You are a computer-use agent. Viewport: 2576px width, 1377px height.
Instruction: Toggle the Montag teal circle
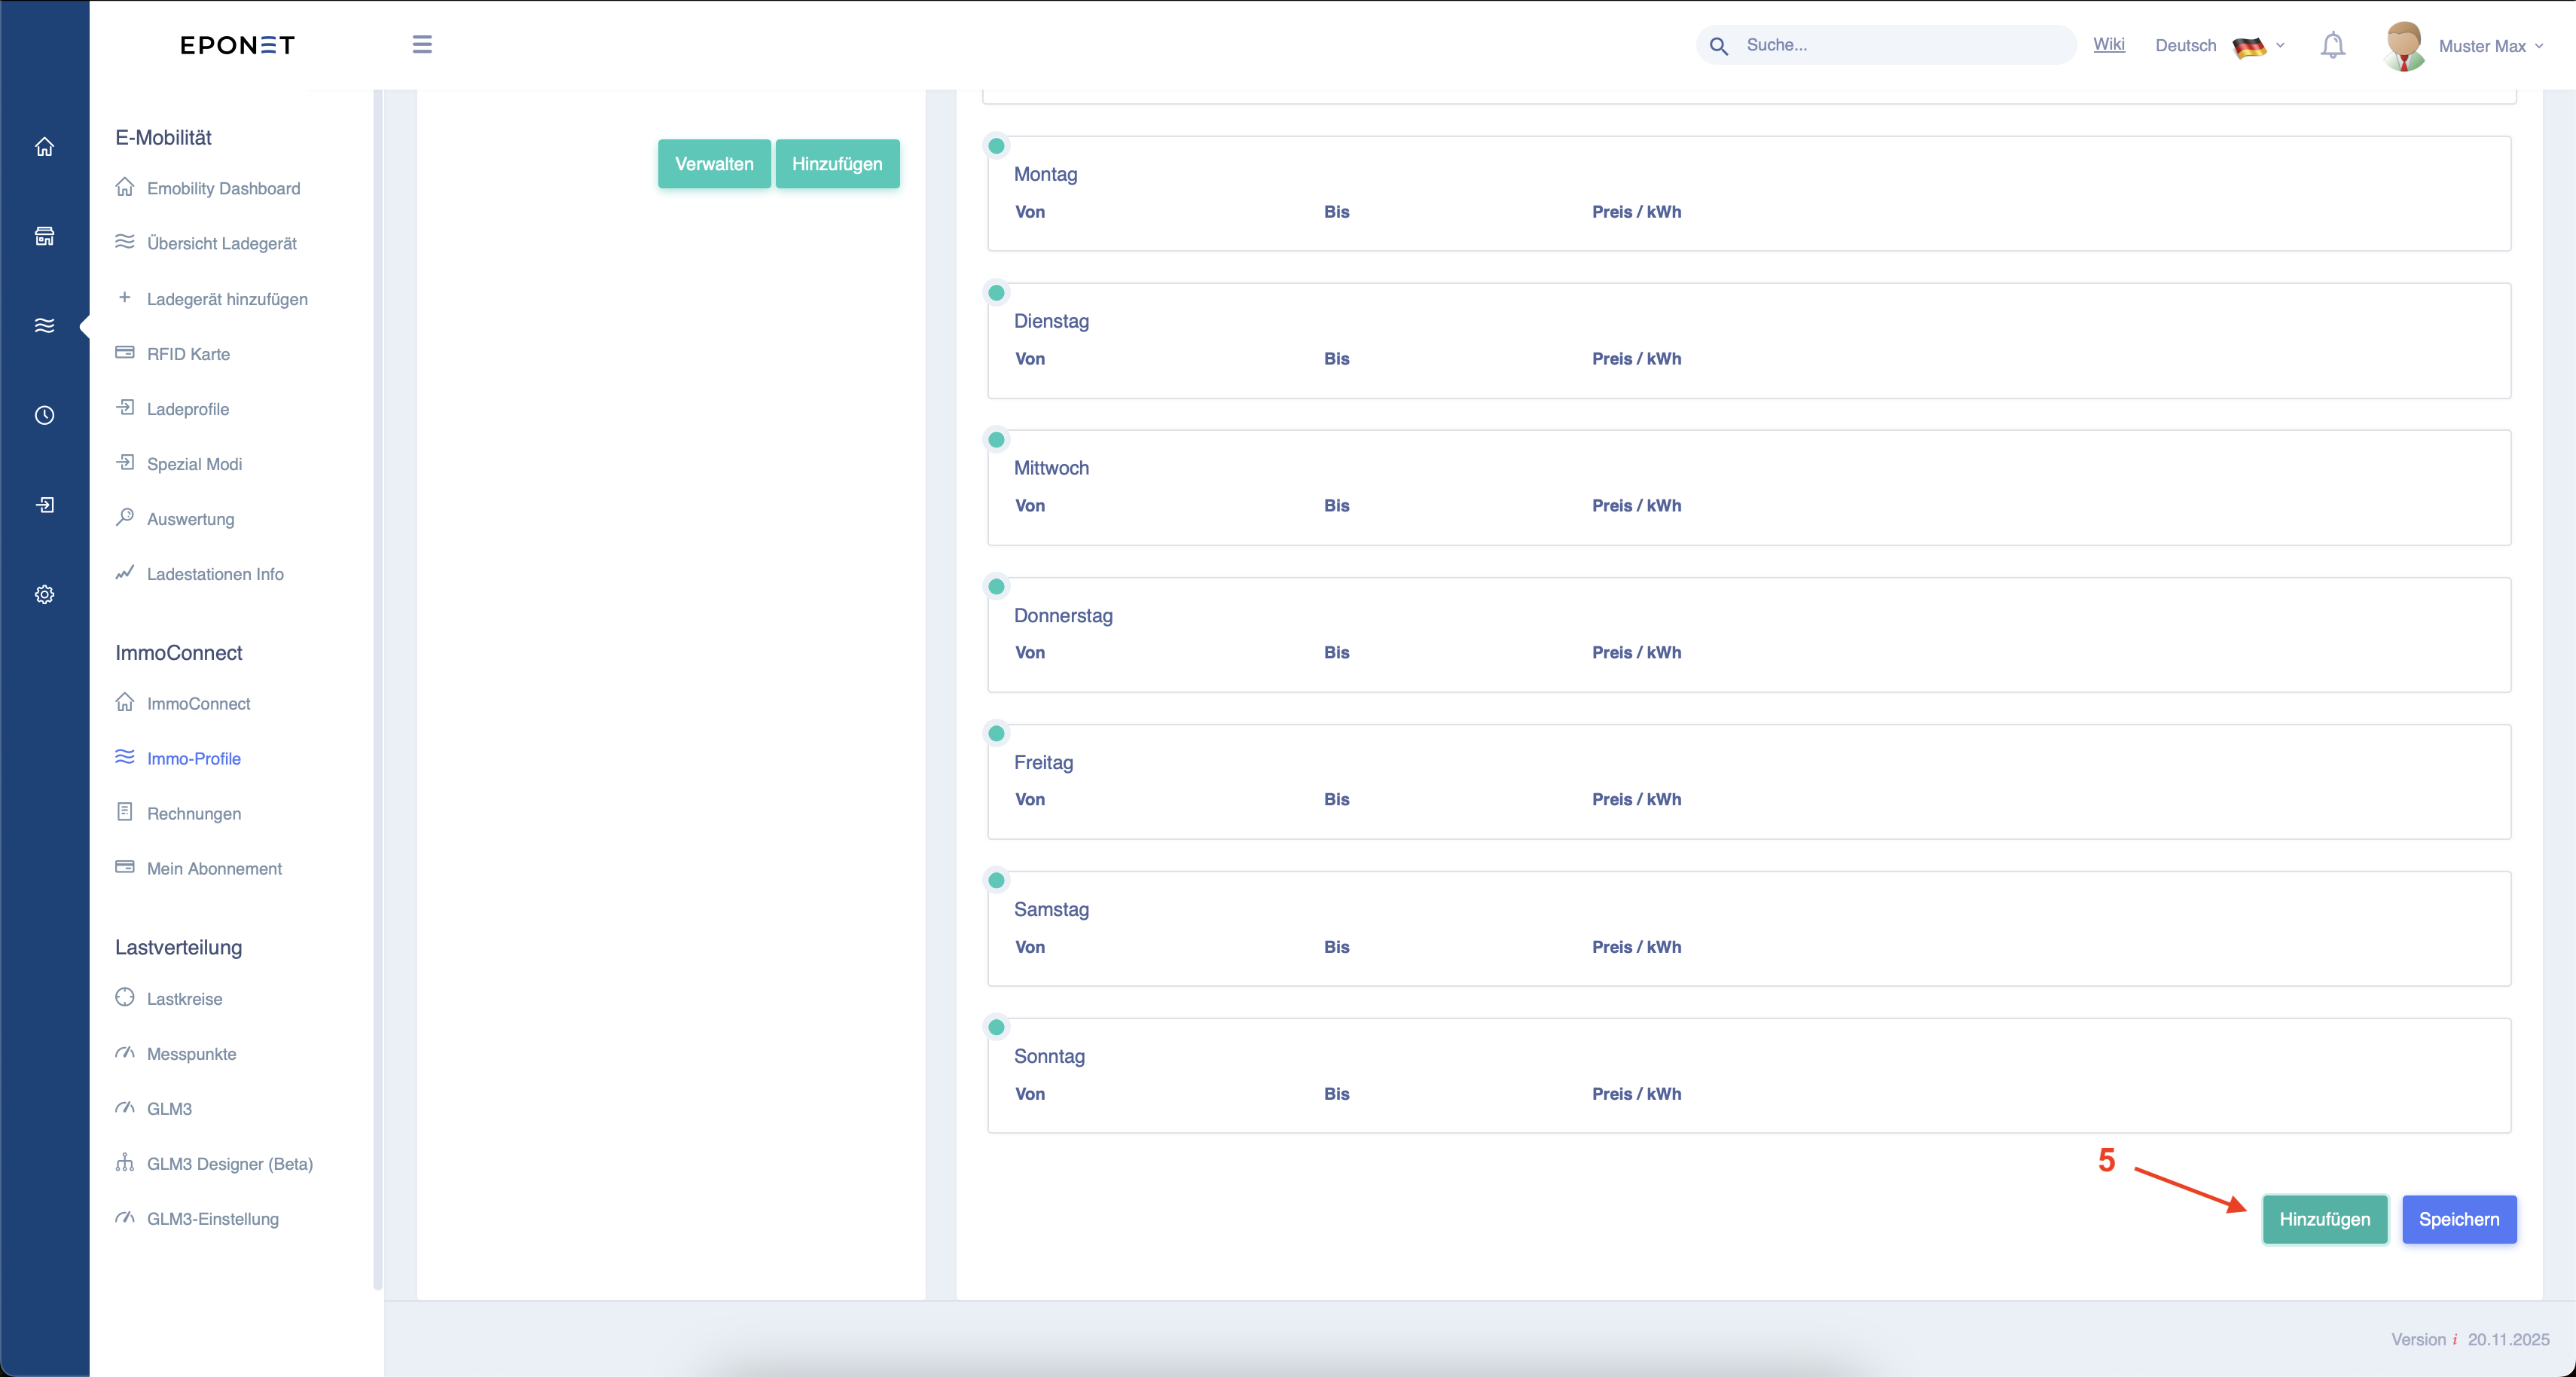996,146
